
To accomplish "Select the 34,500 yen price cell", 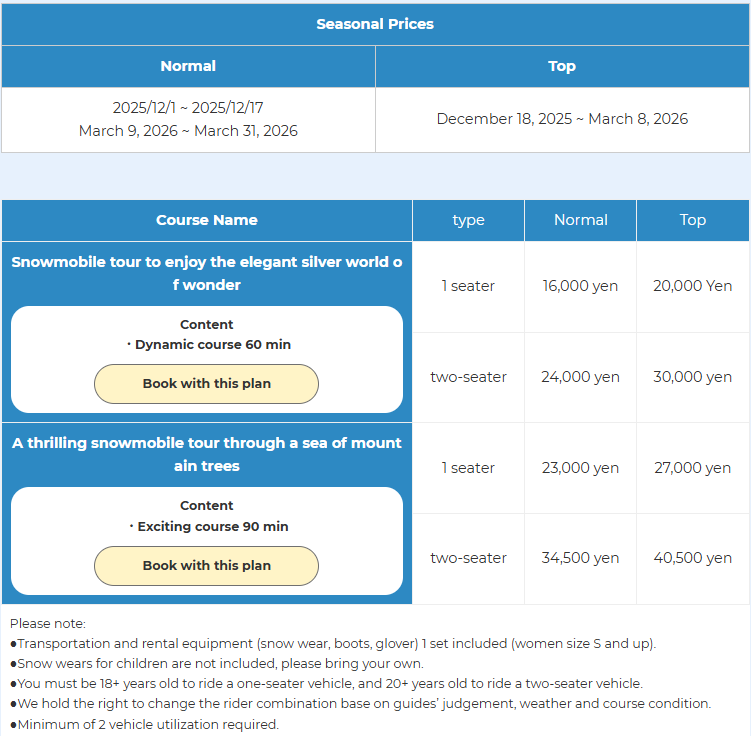I will pos(580,558).
